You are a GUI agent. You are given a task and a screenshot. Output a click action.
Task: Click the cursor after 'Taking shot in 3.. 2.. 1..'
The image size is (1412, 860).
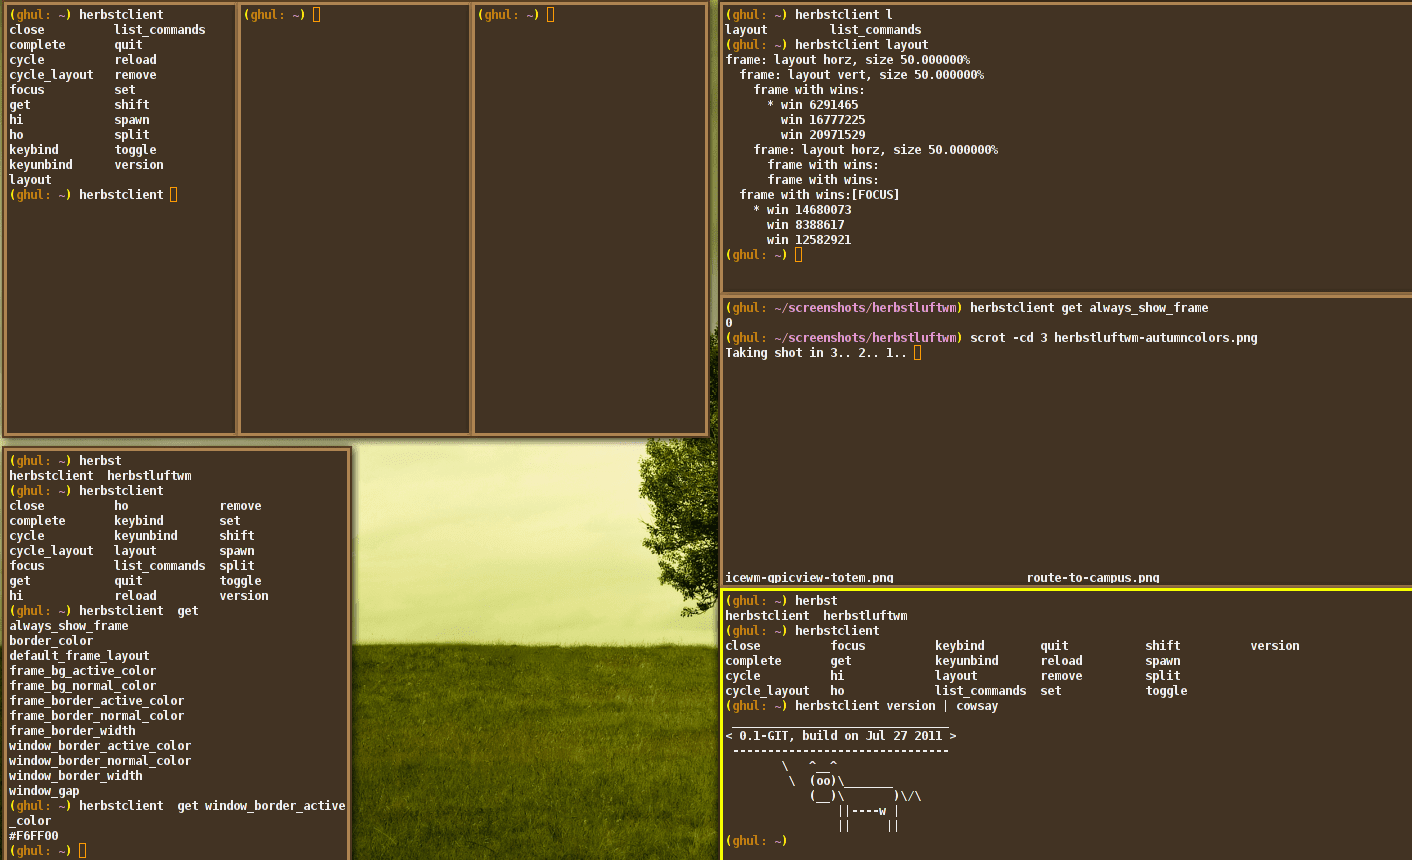tap(918, 353)
